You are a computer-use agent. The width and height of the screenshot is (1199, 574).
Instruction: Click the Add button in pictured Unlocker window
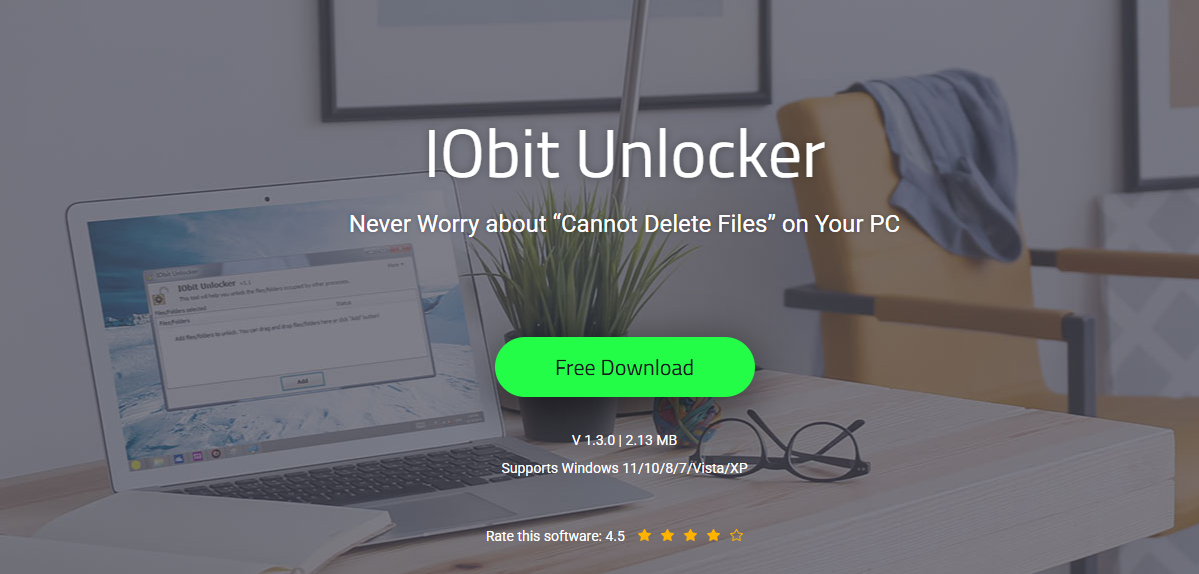pos(303,381)
